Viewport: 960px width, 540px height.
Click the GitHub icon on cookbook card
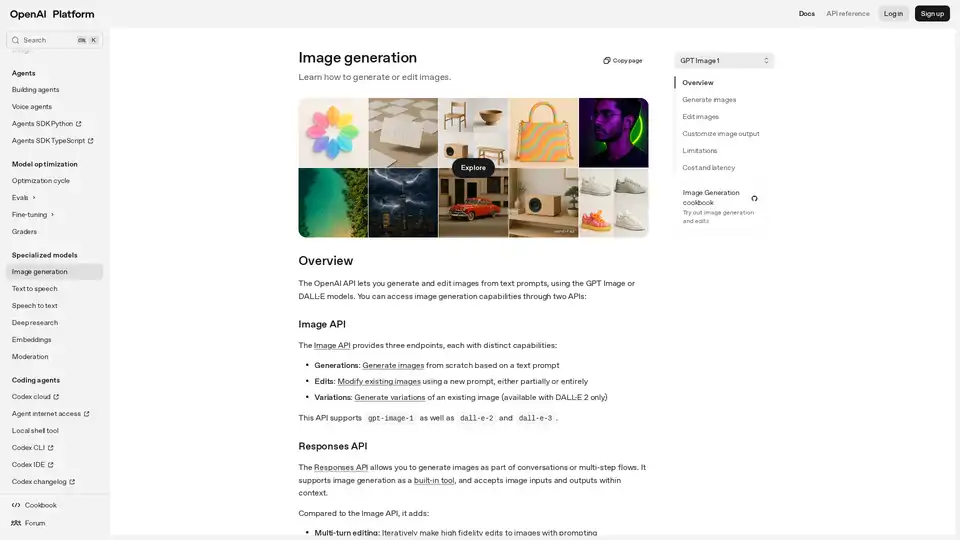[x=754, y=198]
